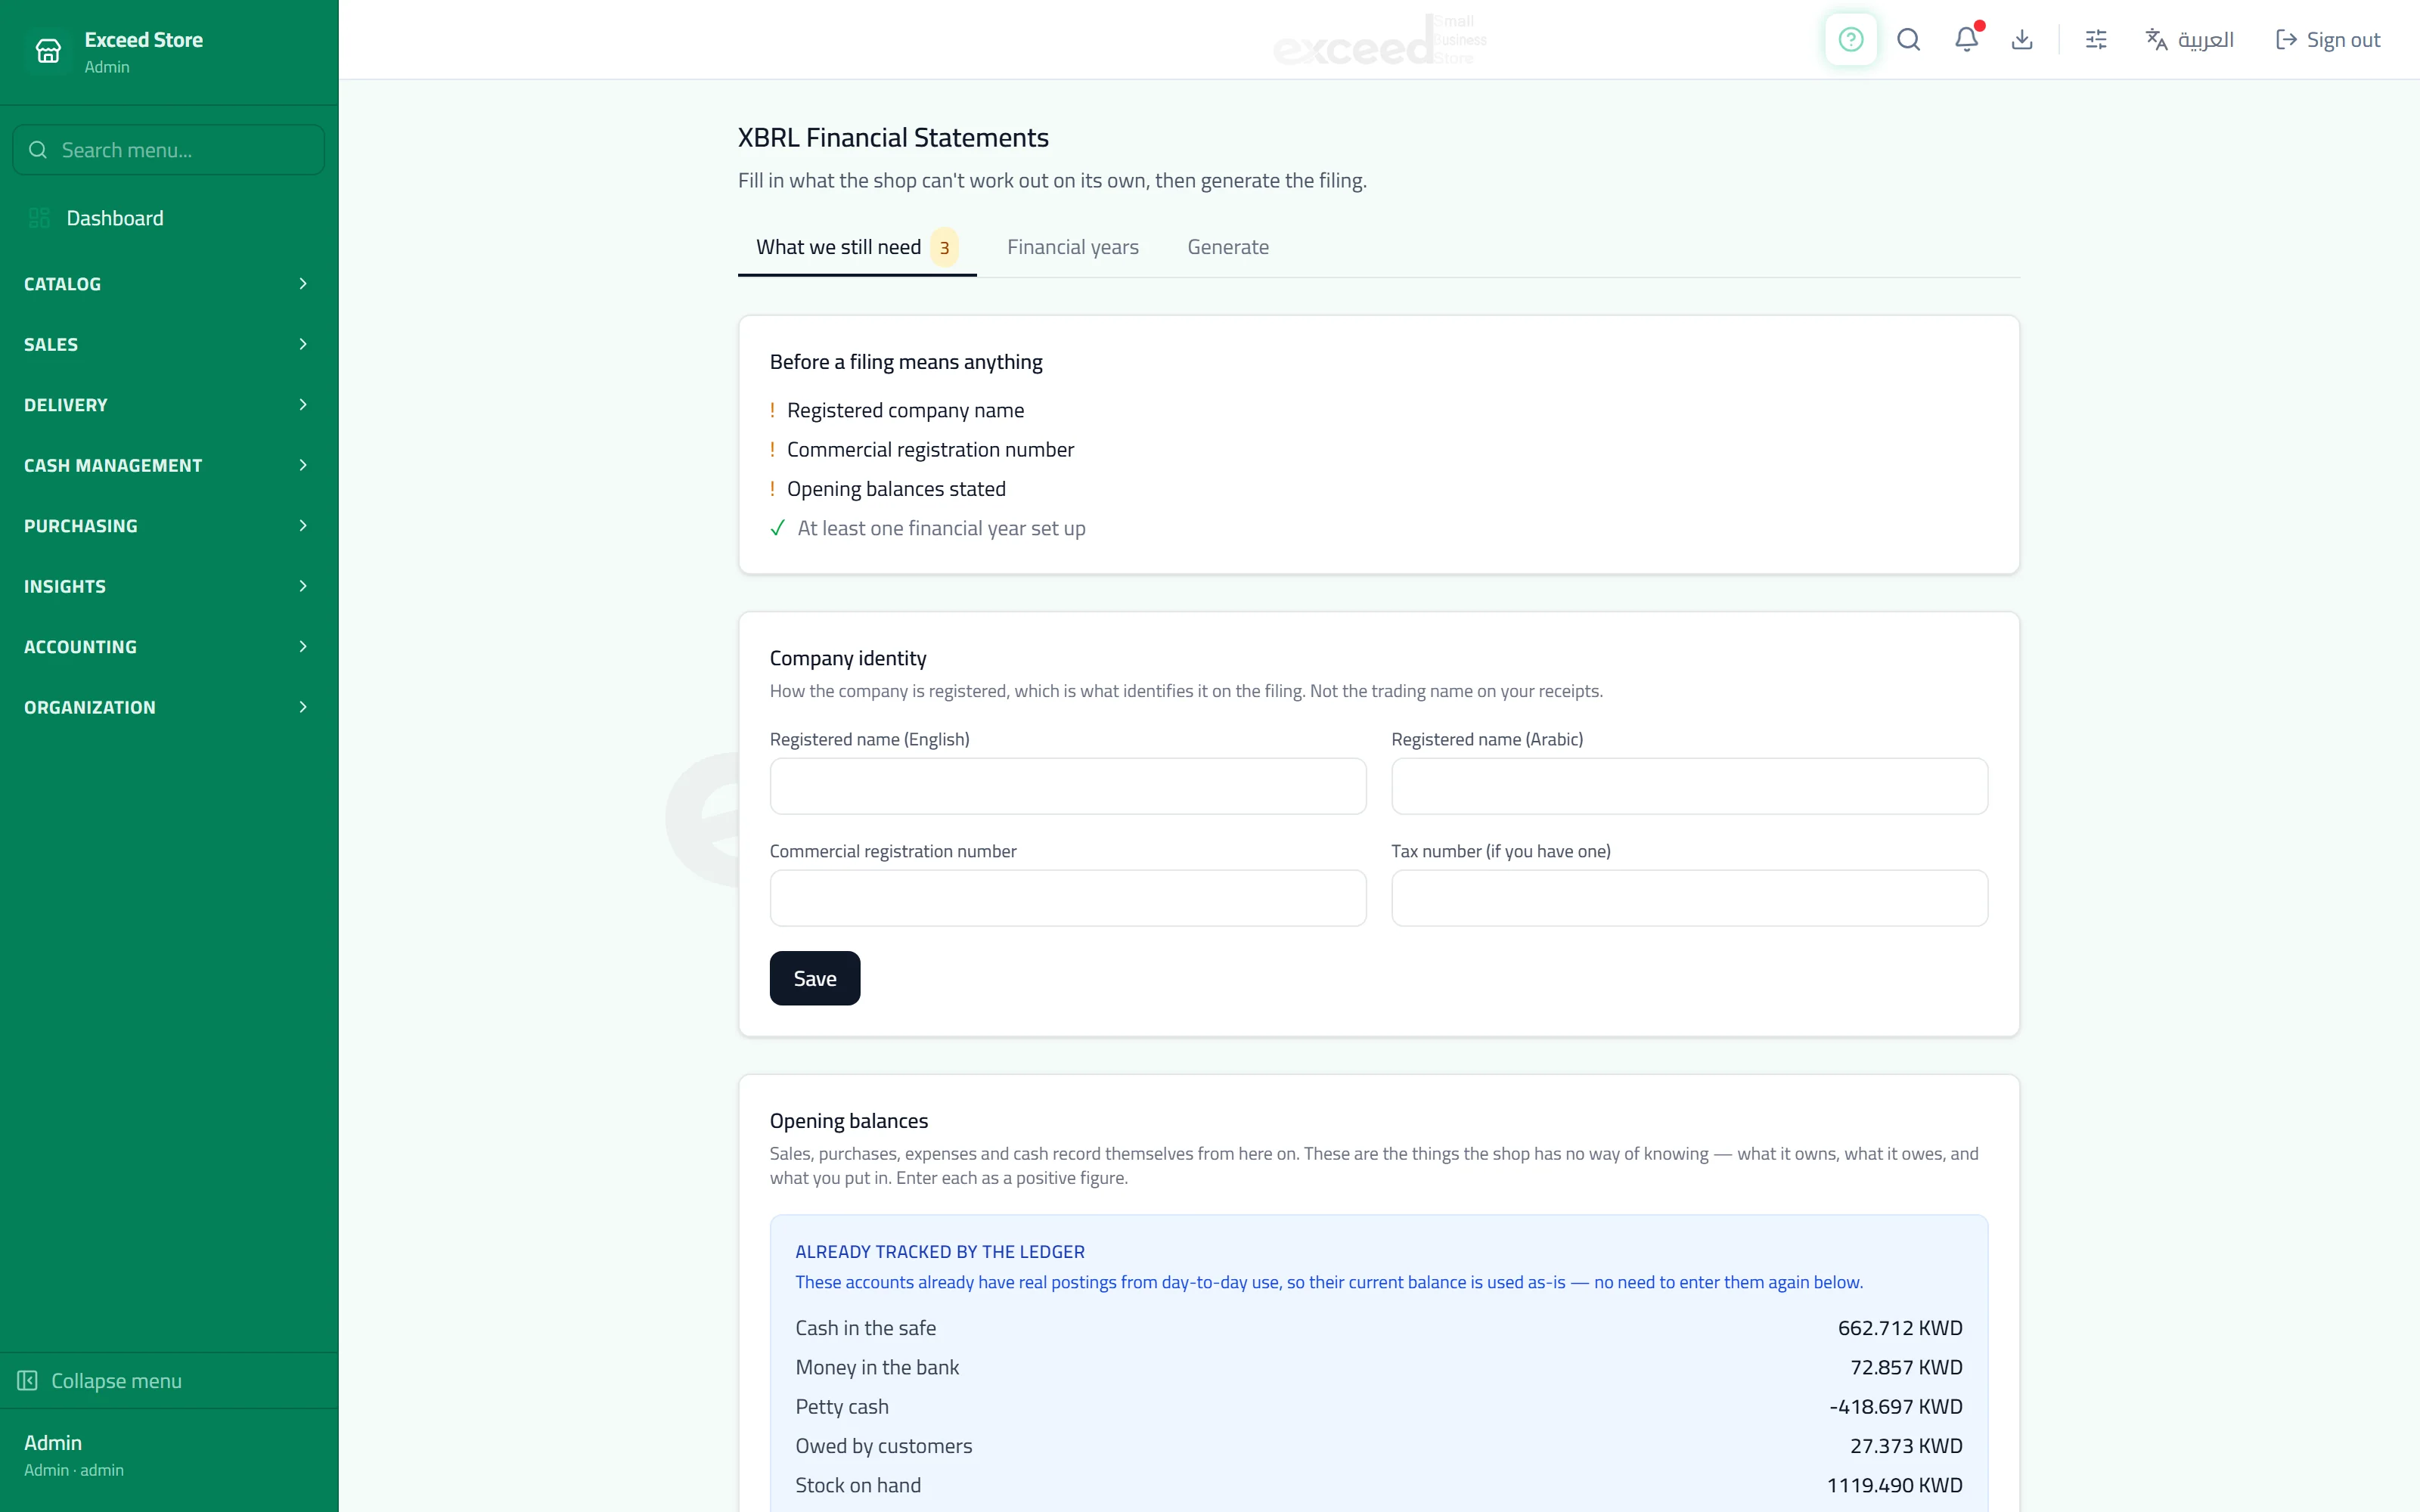
Task: Expand the INSIGHTS section
Action: (168, 586)
